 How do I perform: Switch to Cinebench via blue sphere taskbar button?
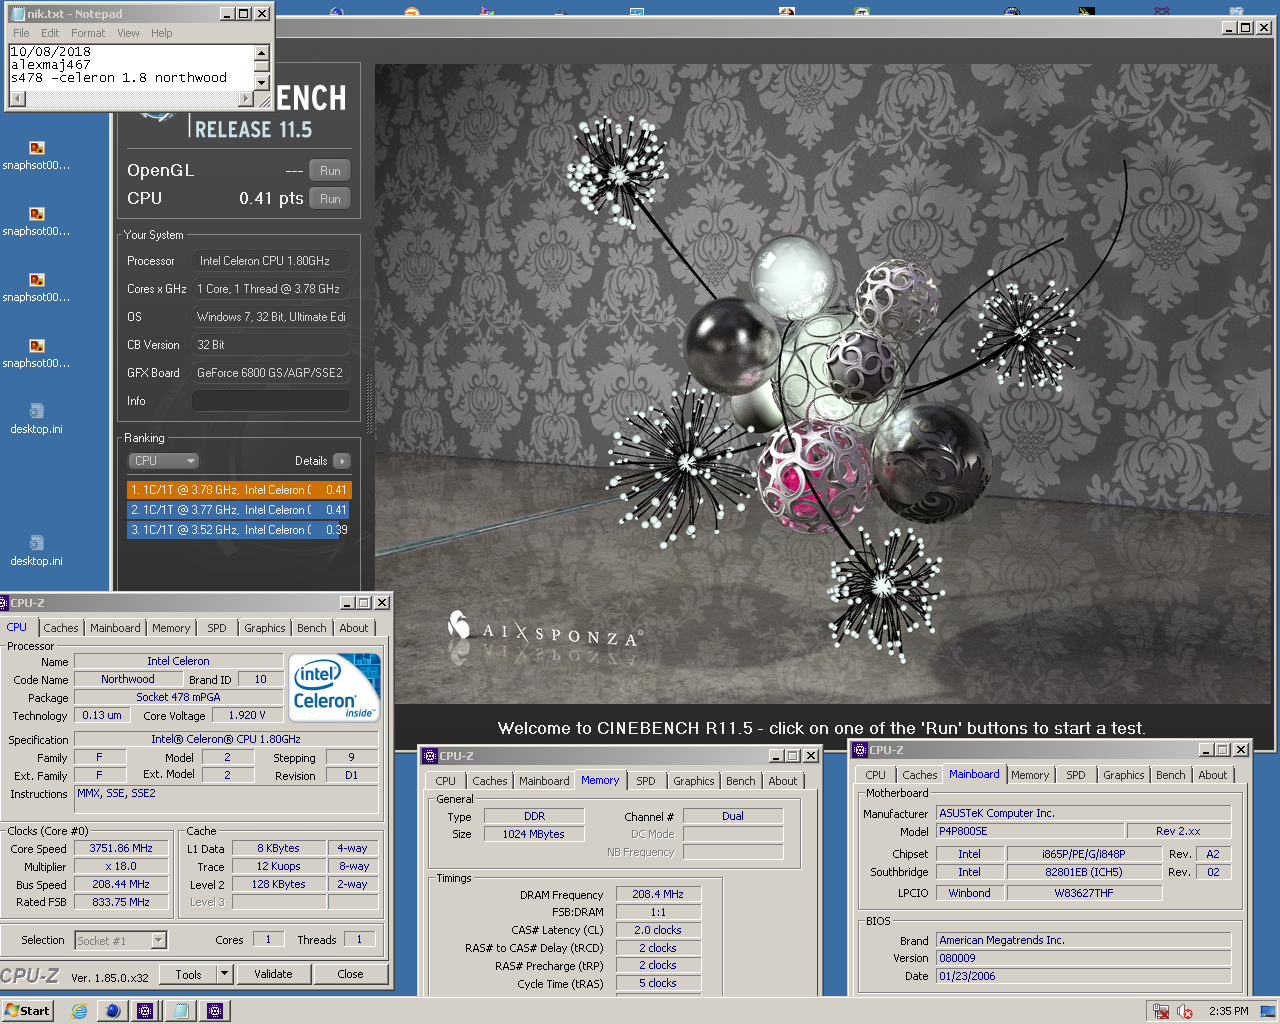pyautogui.click(x=113, y=1011)
